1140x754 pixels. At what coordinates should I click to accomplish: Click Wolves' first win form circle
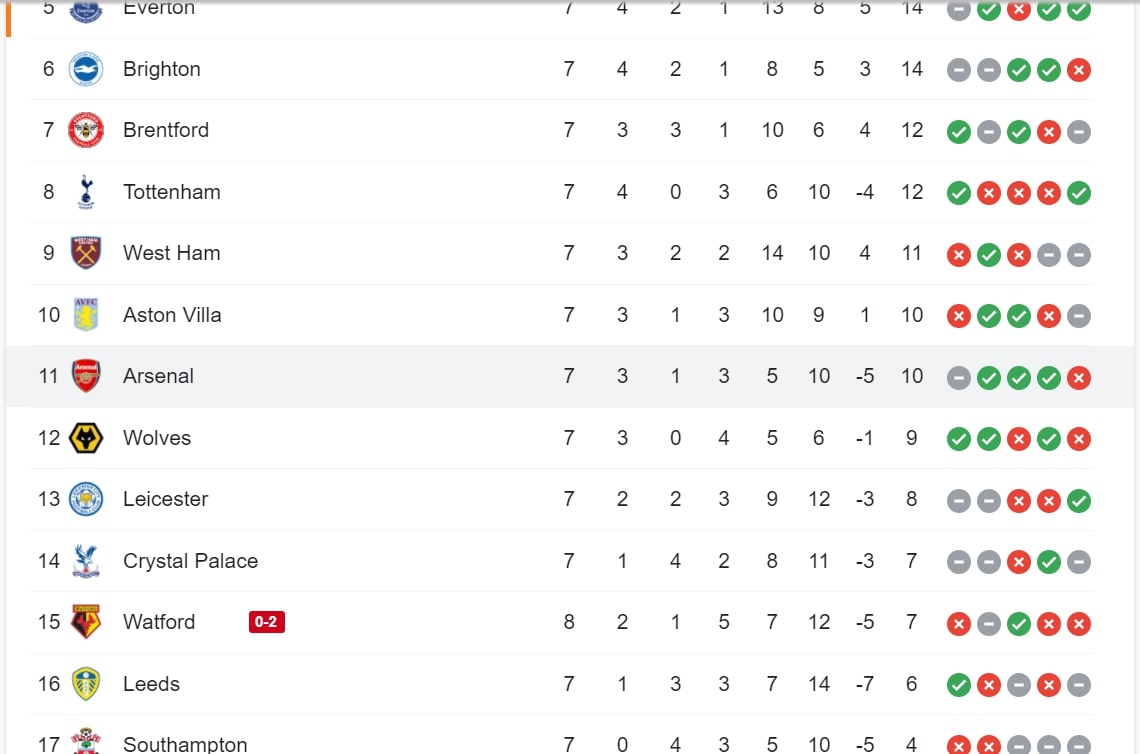pos(958,438)
